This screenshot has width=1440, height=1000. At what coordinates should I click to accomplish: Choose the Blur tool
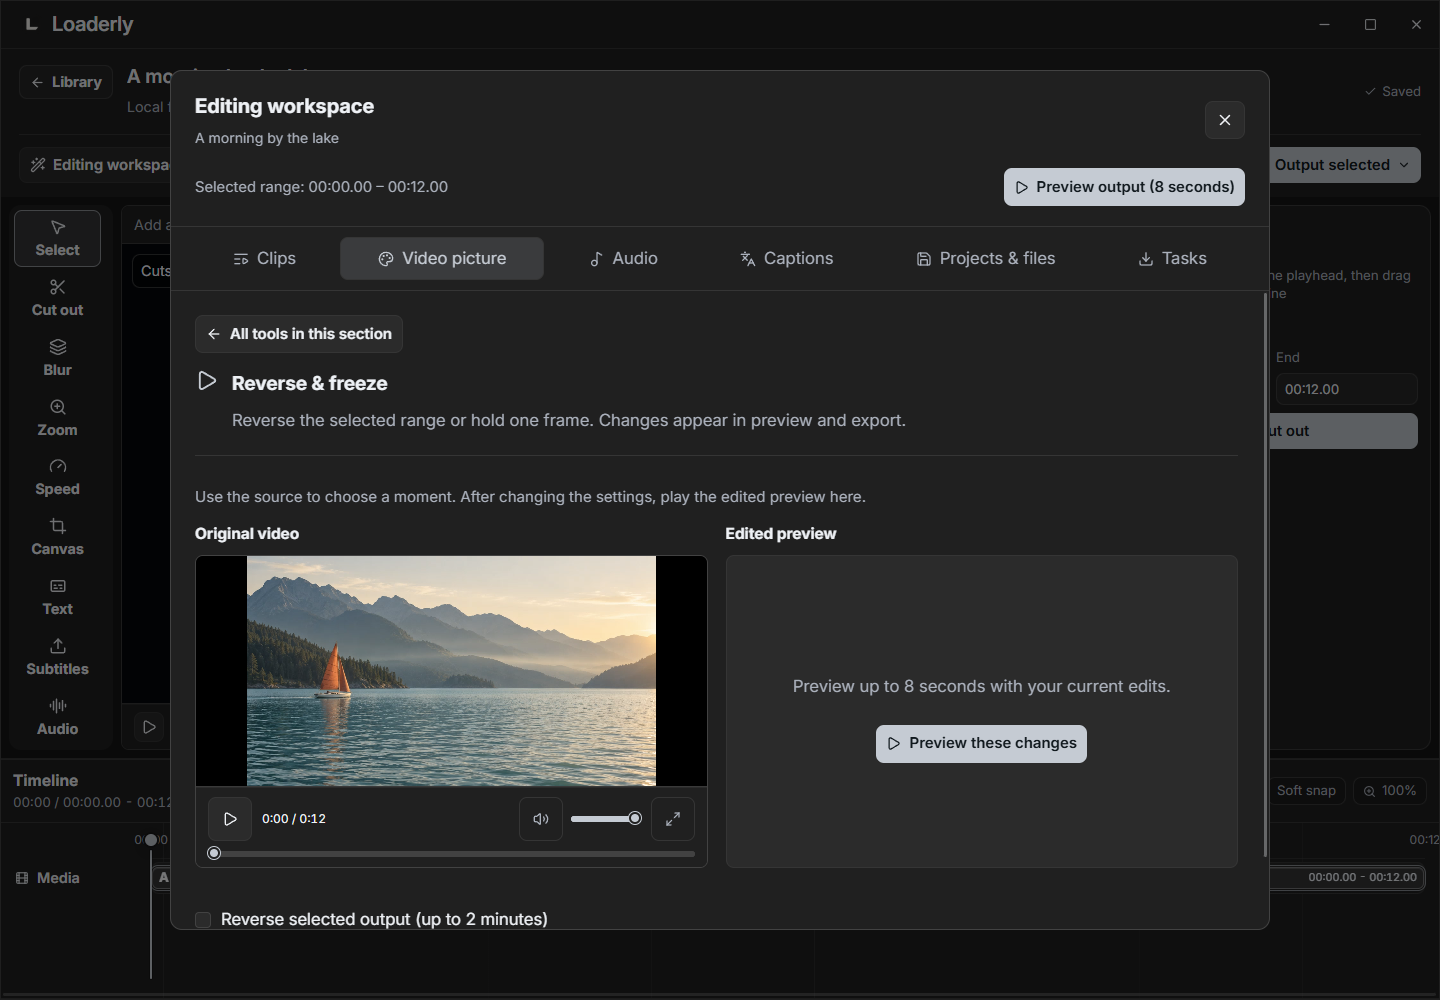pyautogui.click(x=57, y=358)
